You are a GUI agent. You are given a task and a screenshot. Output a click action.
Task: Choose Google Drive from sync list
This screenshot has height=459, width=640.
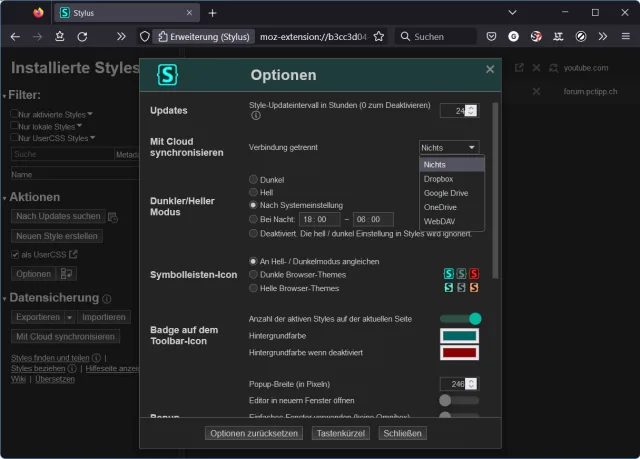click(x=444, y=192)
